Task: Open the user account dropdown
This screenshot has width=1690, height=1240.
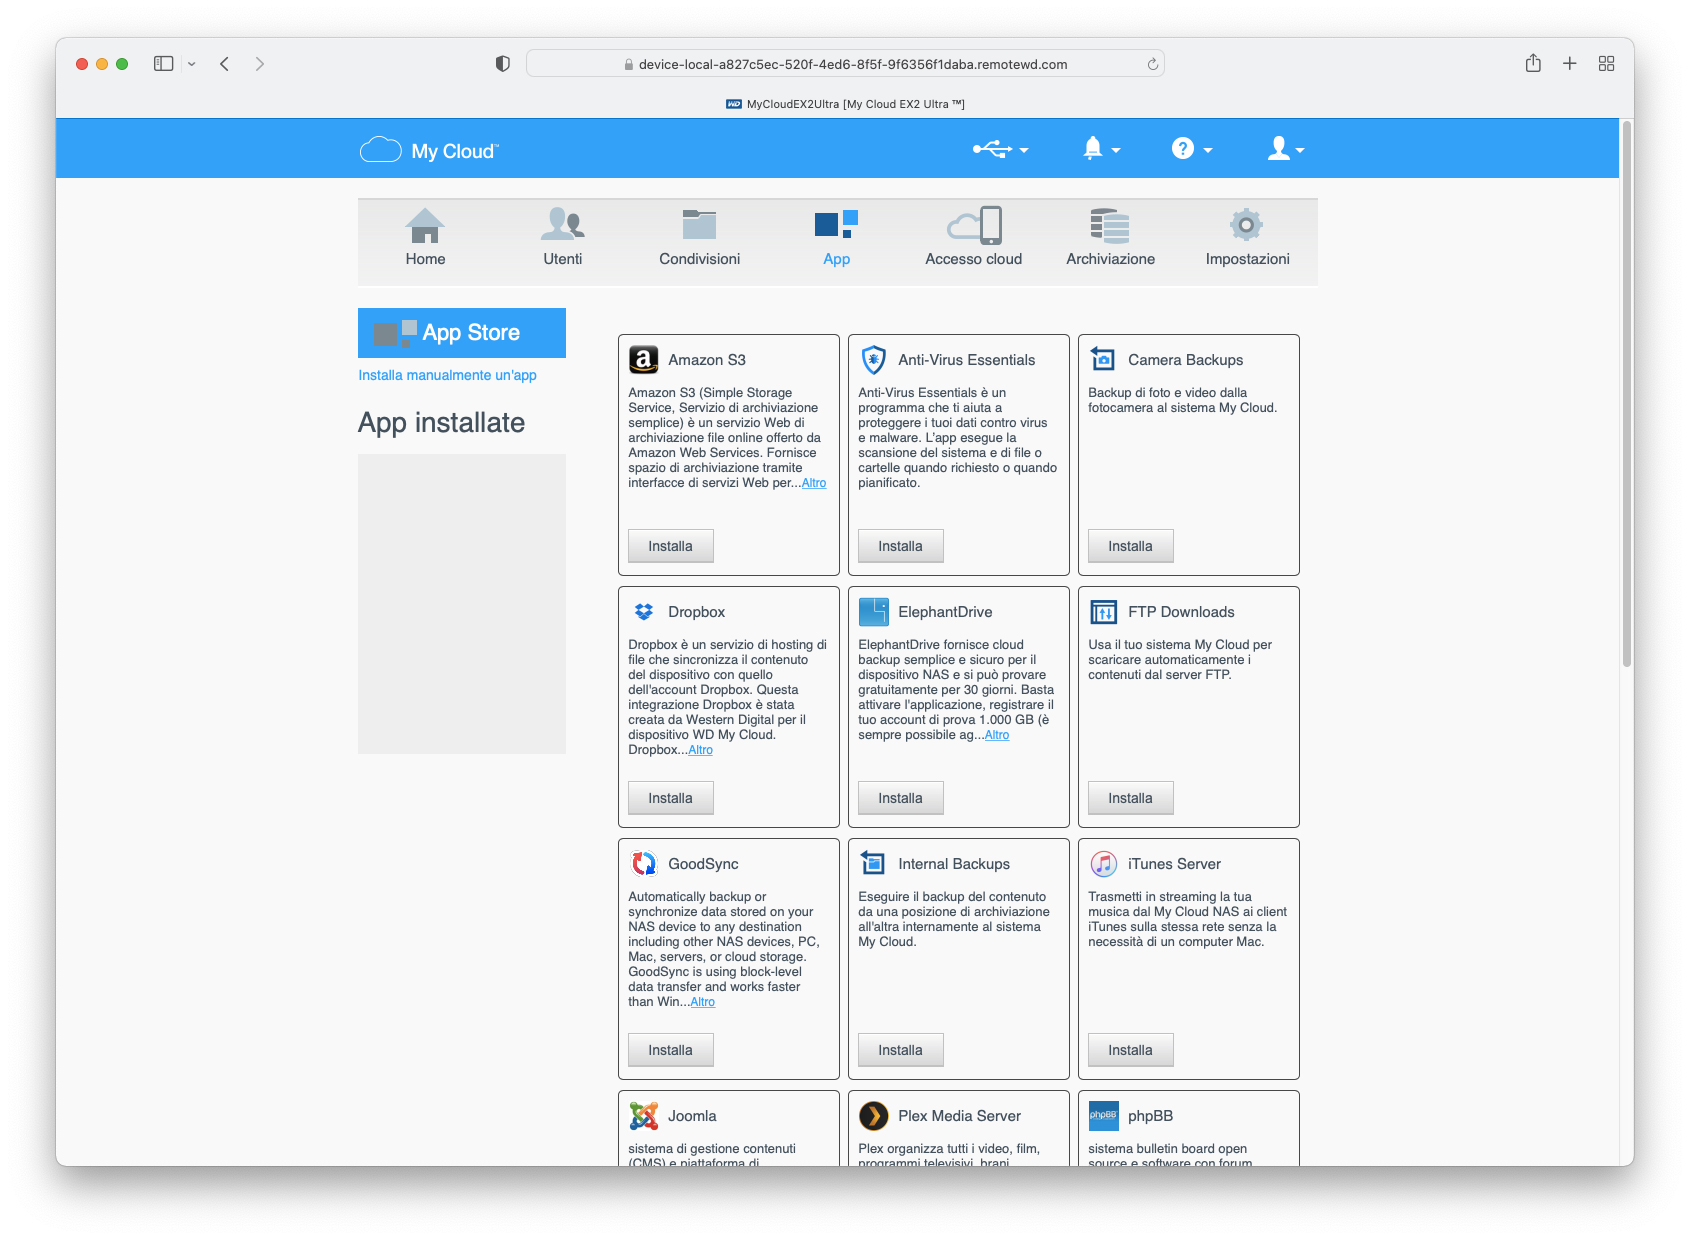Action: 1286,149
